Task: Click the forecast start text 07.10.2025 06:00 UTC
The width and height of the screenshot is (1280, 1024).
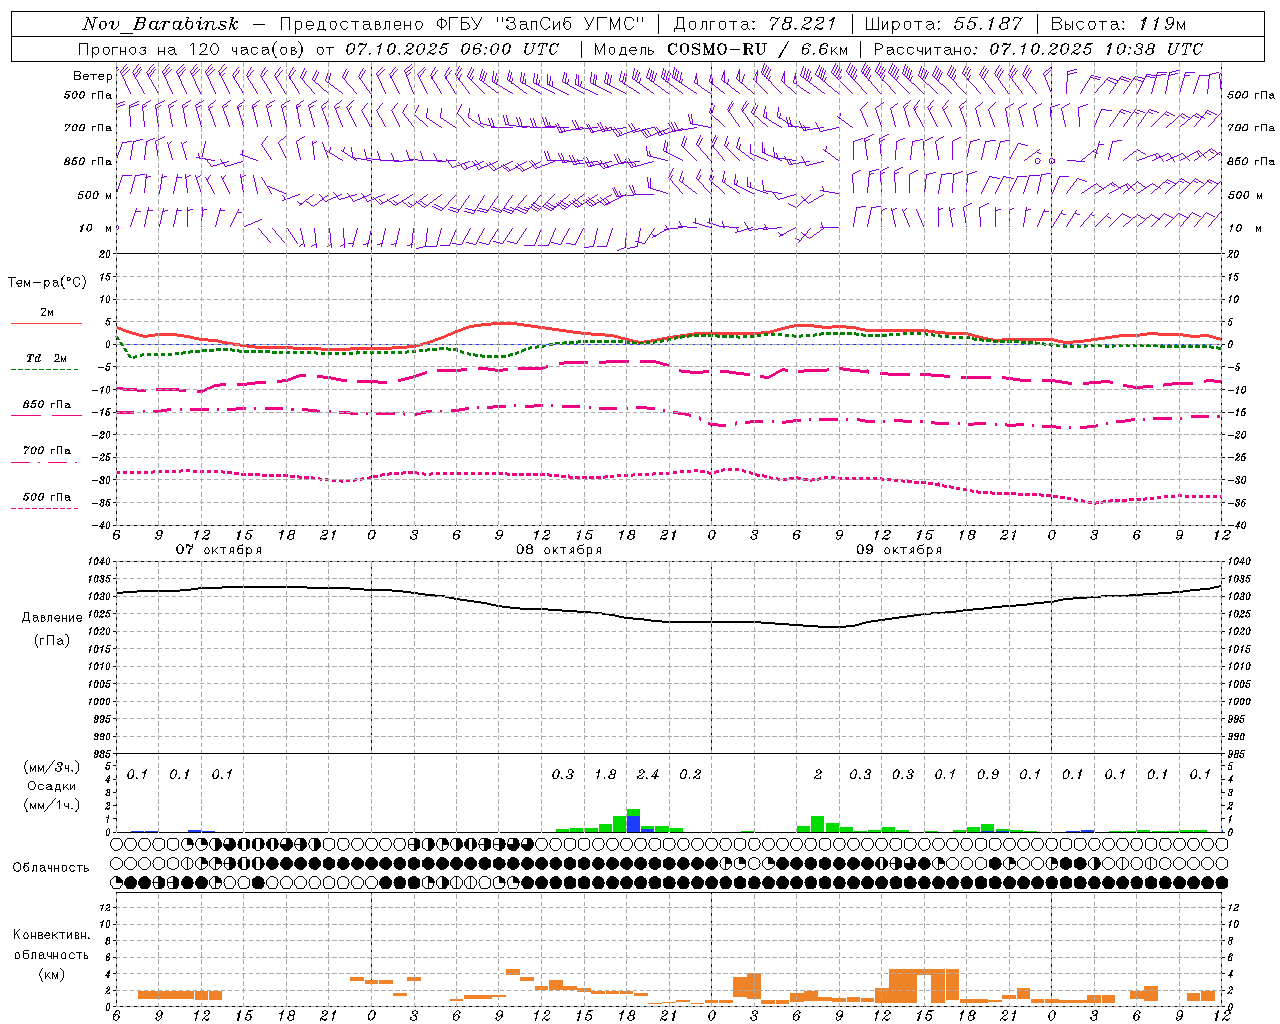Action: click(x=452, y=49)
